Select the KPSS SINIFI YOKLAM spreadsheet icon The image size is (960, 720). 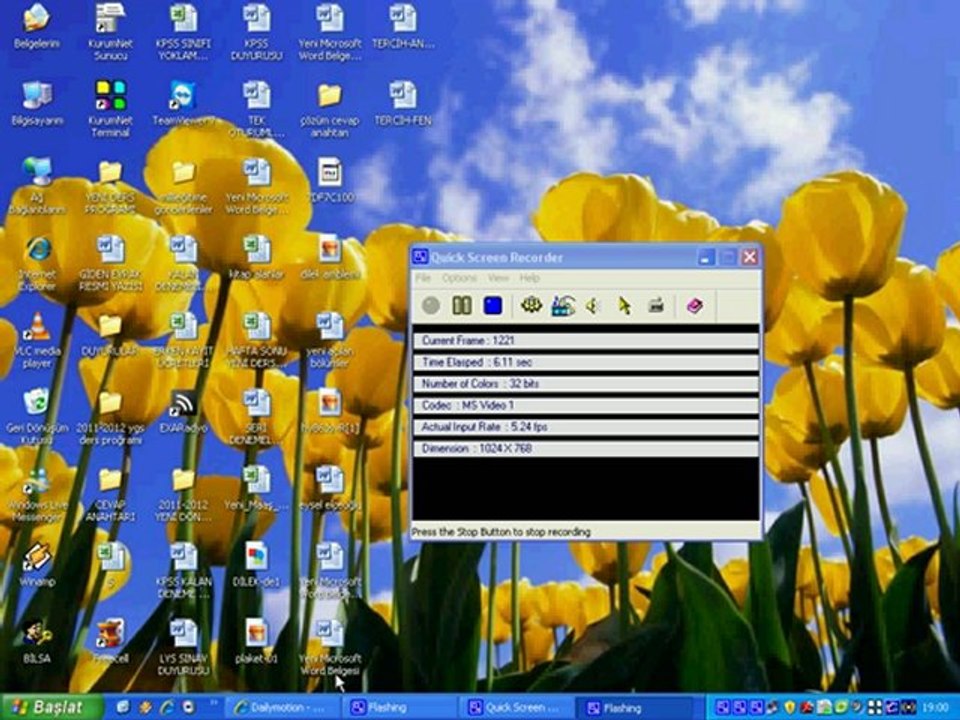click(x=183, y=32)
